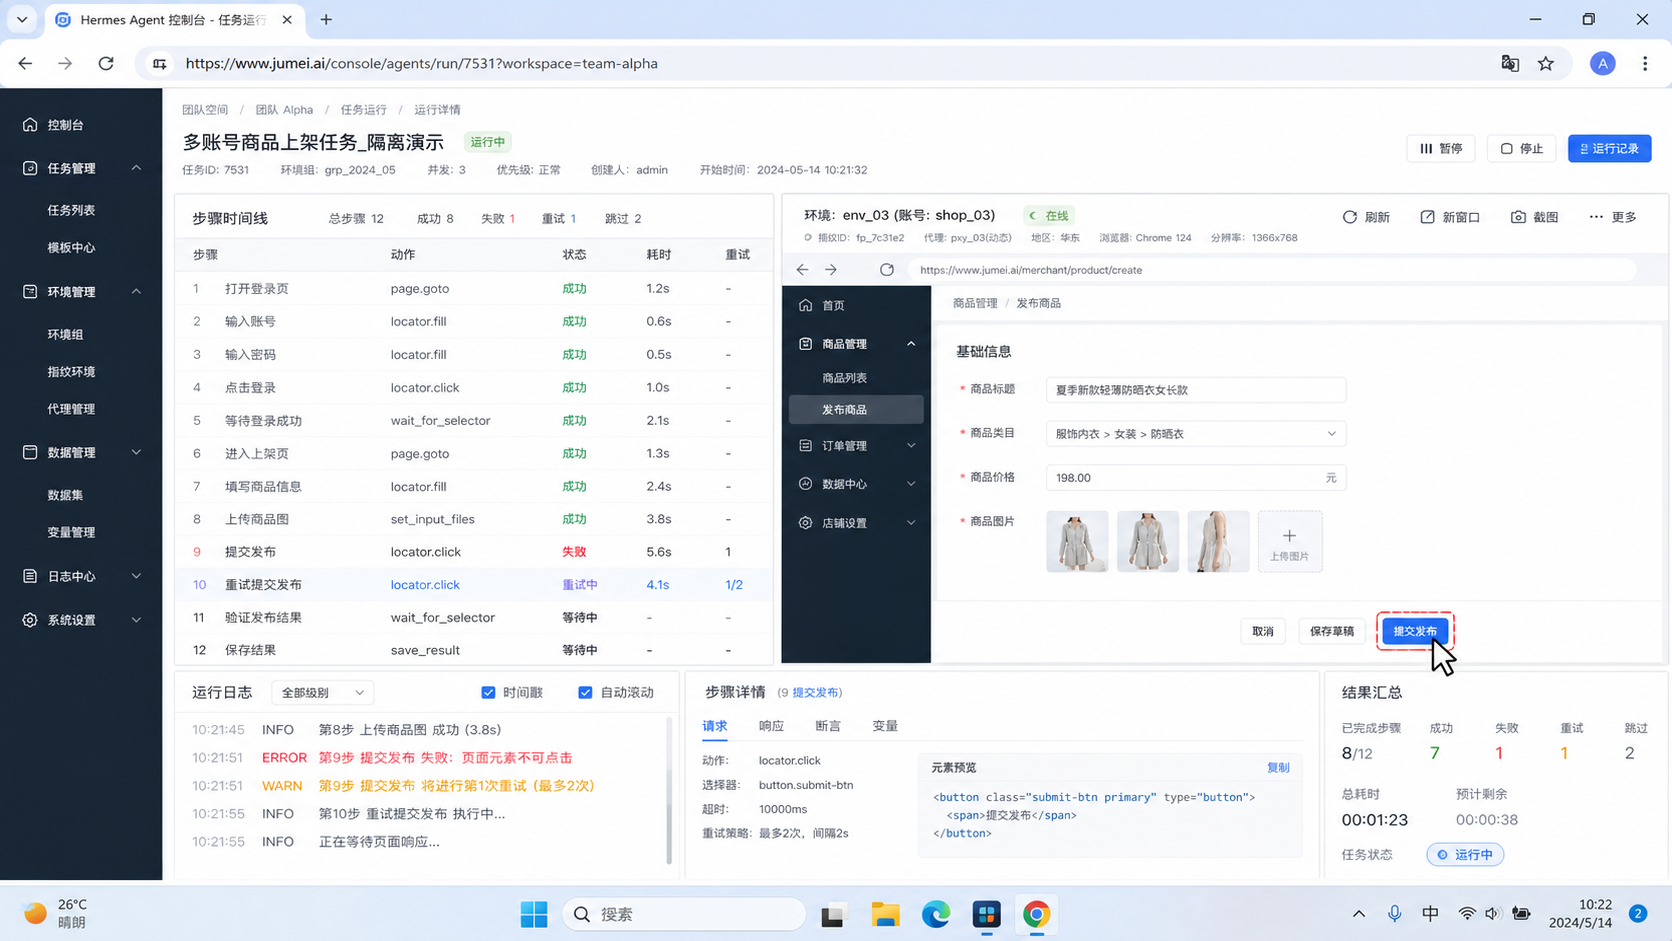Click the 日志中心 sidebar icon
This screenshot has width=1672, height=941.
(30, 576)
